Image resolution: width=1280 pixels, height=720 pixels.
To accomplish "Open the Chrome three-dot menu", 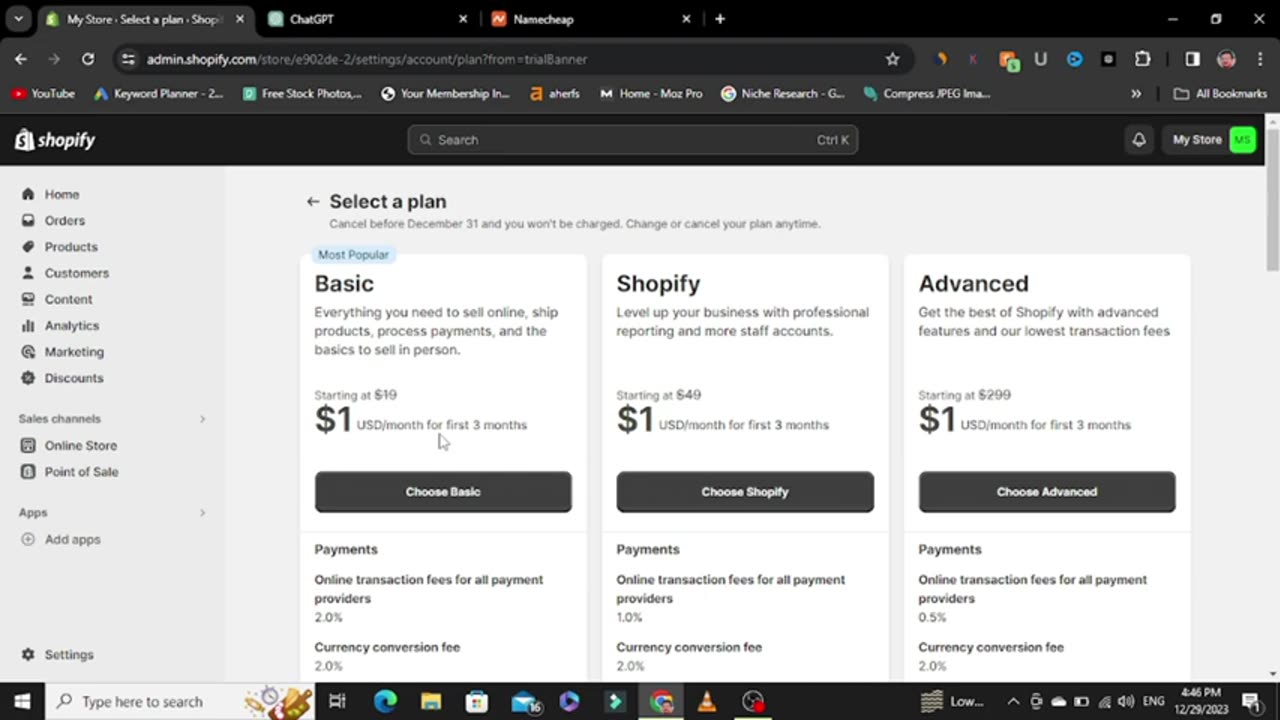I will tap(1259, 59).
